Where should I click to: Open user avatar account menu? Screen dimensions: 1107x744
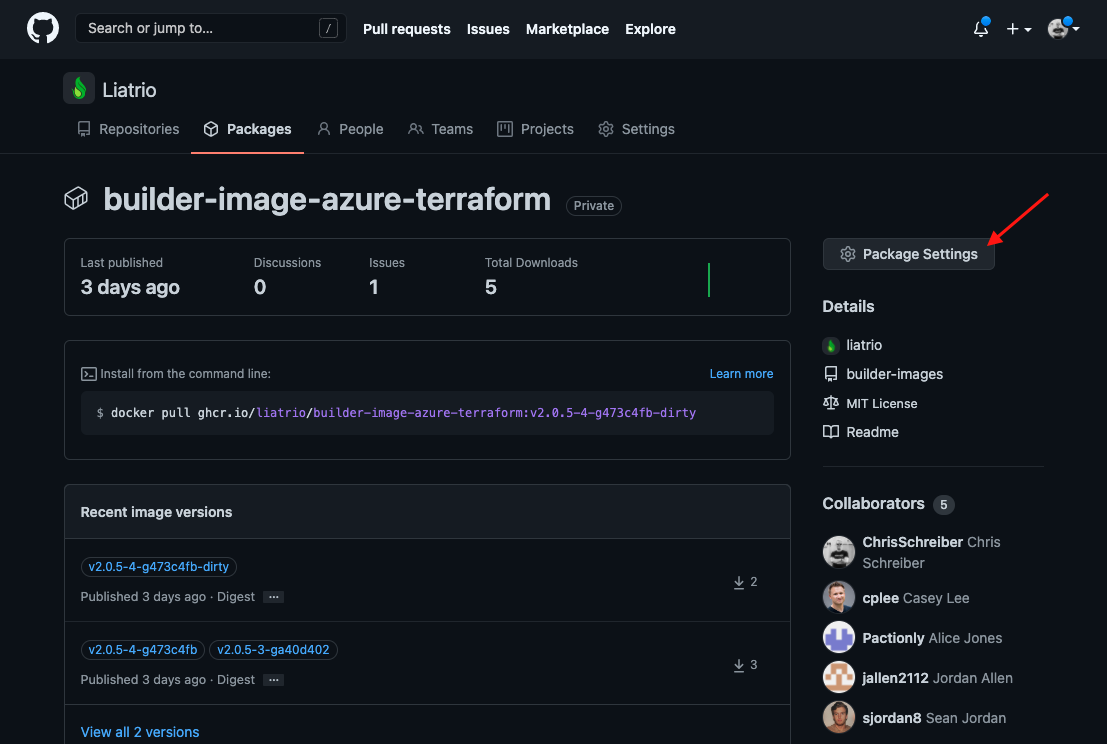click(x=1063, y=28)
